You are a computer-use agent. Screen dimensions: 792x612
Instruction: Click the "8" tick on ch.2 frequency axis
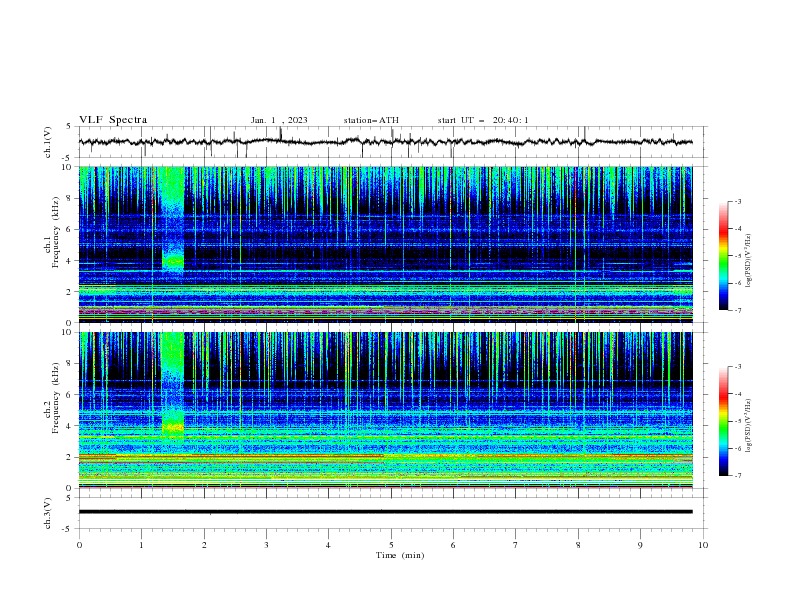(x=70, y=364)
